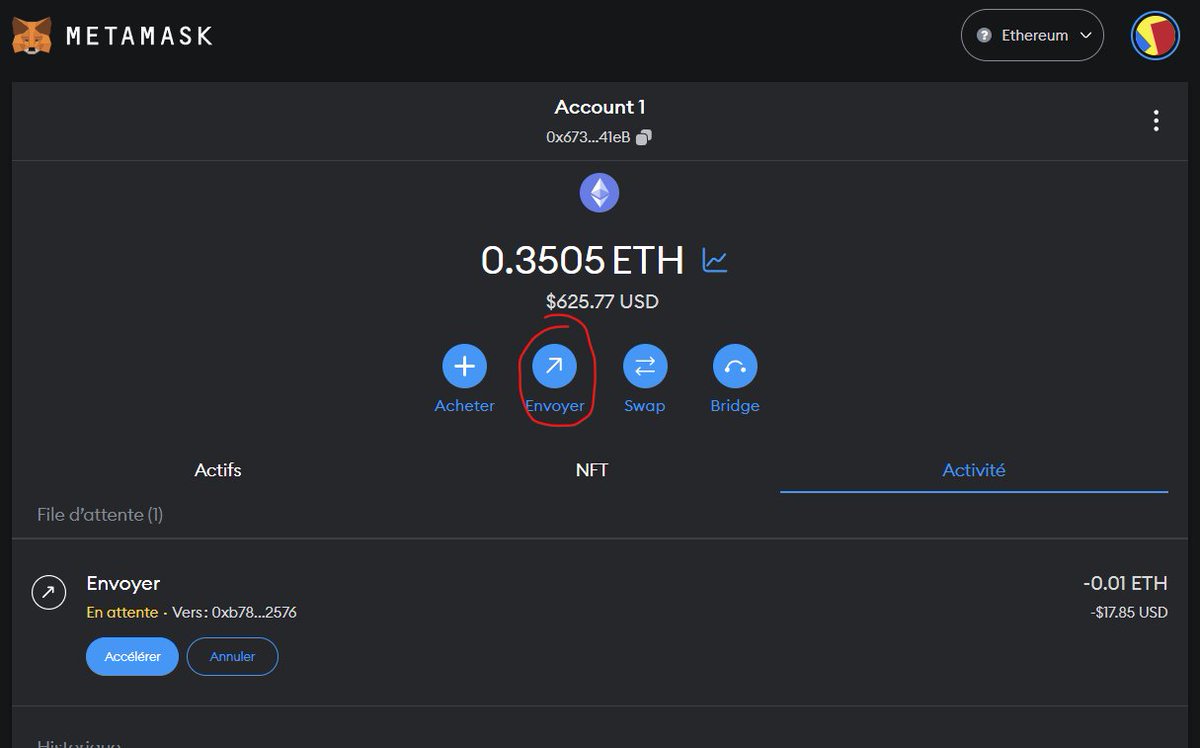Viewport: 1200px width, 748px height.
Task: Open the portfolio chart icon beside balance
Action: [715, 261]
